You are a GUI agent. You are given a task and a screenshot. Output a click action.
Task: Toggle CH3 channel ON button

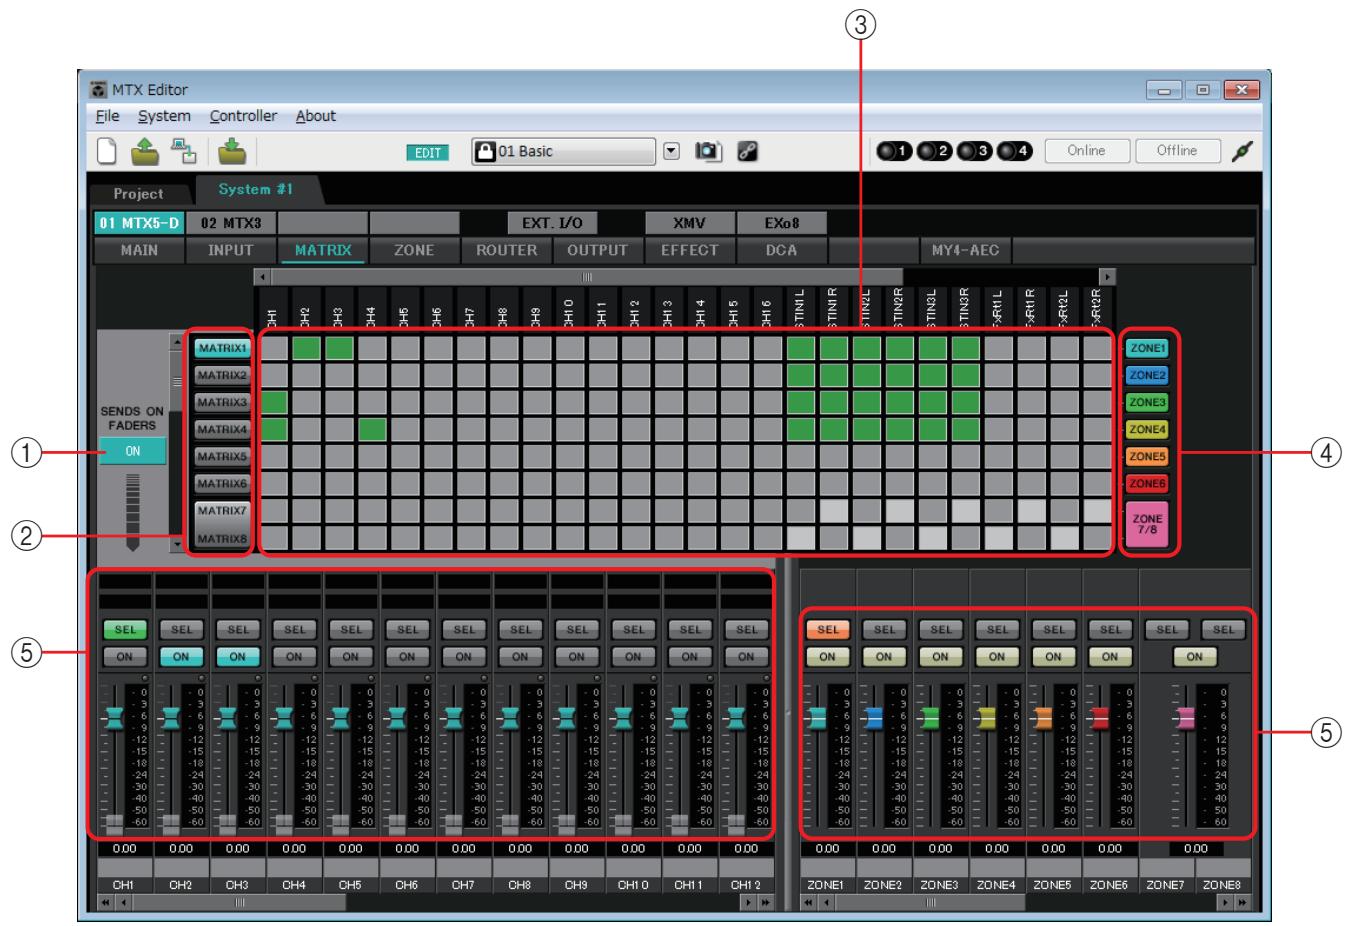237,657
